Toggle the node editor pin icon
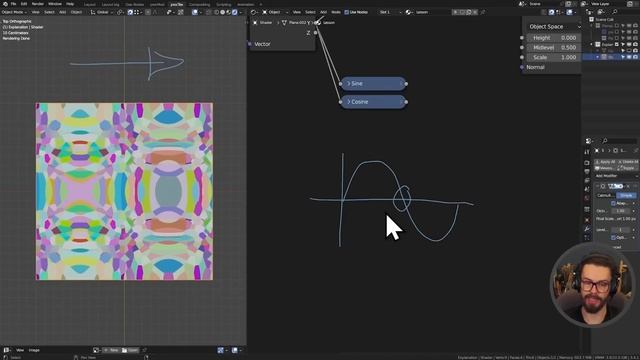Screen dimensions: 640x360 (x=483, y=12)
